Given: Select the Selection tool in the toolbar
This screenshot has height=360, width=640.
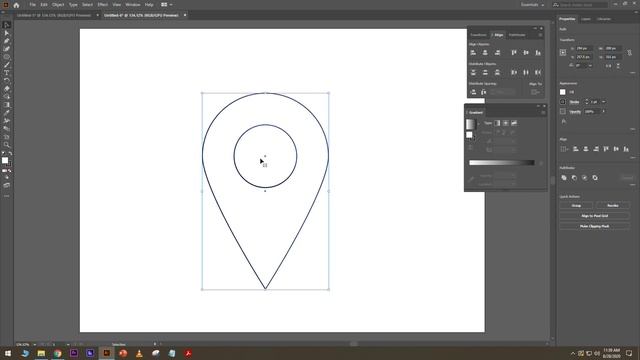Looking at the screenshot, I should click(x=7, y=25).
